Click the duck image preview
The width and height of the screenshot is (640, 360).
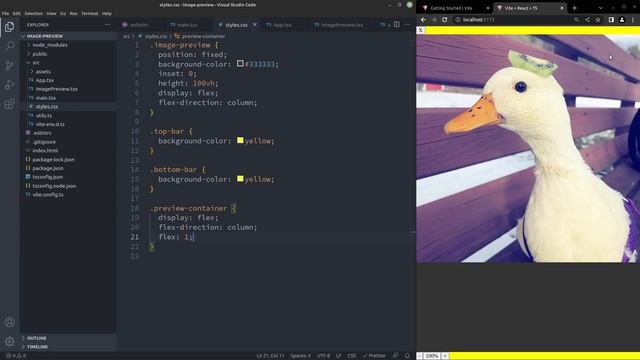pyautogui.click(x=528, y=148)
